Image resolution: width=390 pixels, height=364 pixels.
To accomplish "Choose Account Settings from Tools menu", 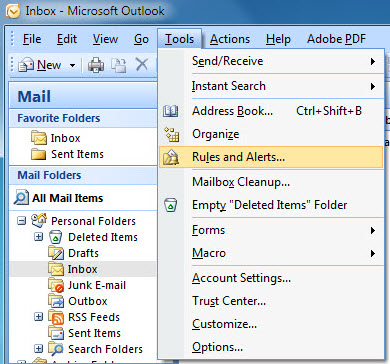I will (241, 278).
